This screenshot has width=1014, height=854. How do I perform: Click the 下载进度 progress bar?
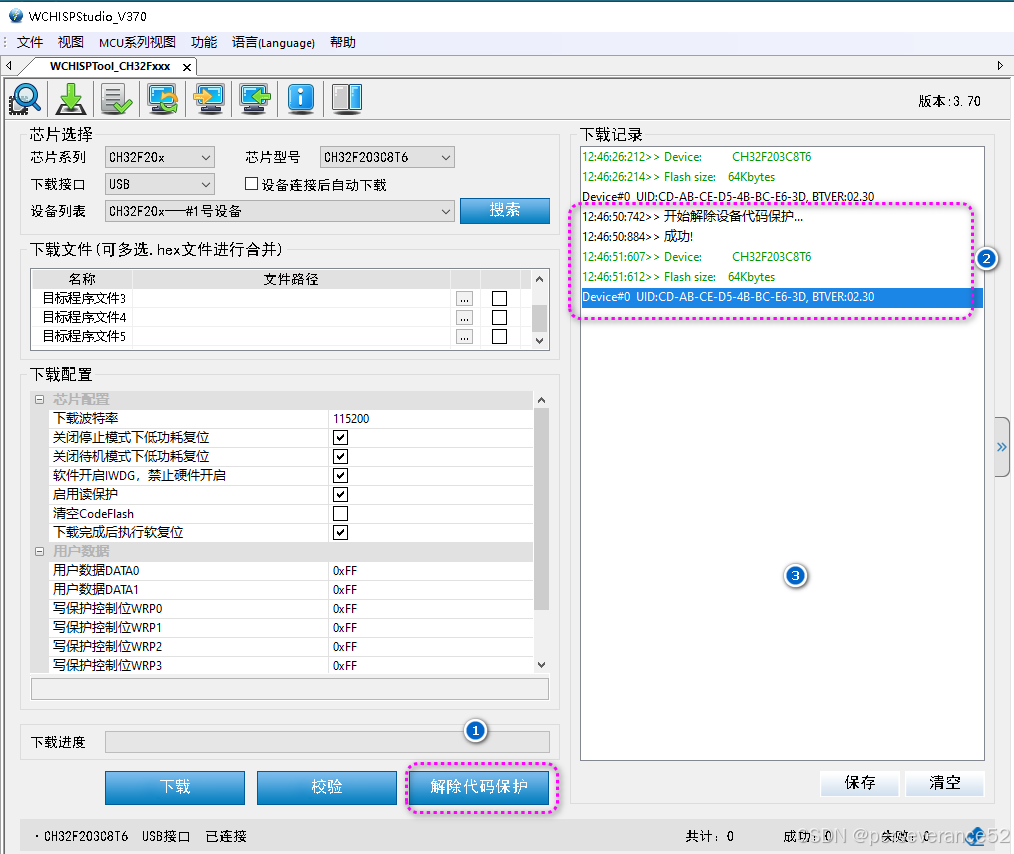[327, 742]
